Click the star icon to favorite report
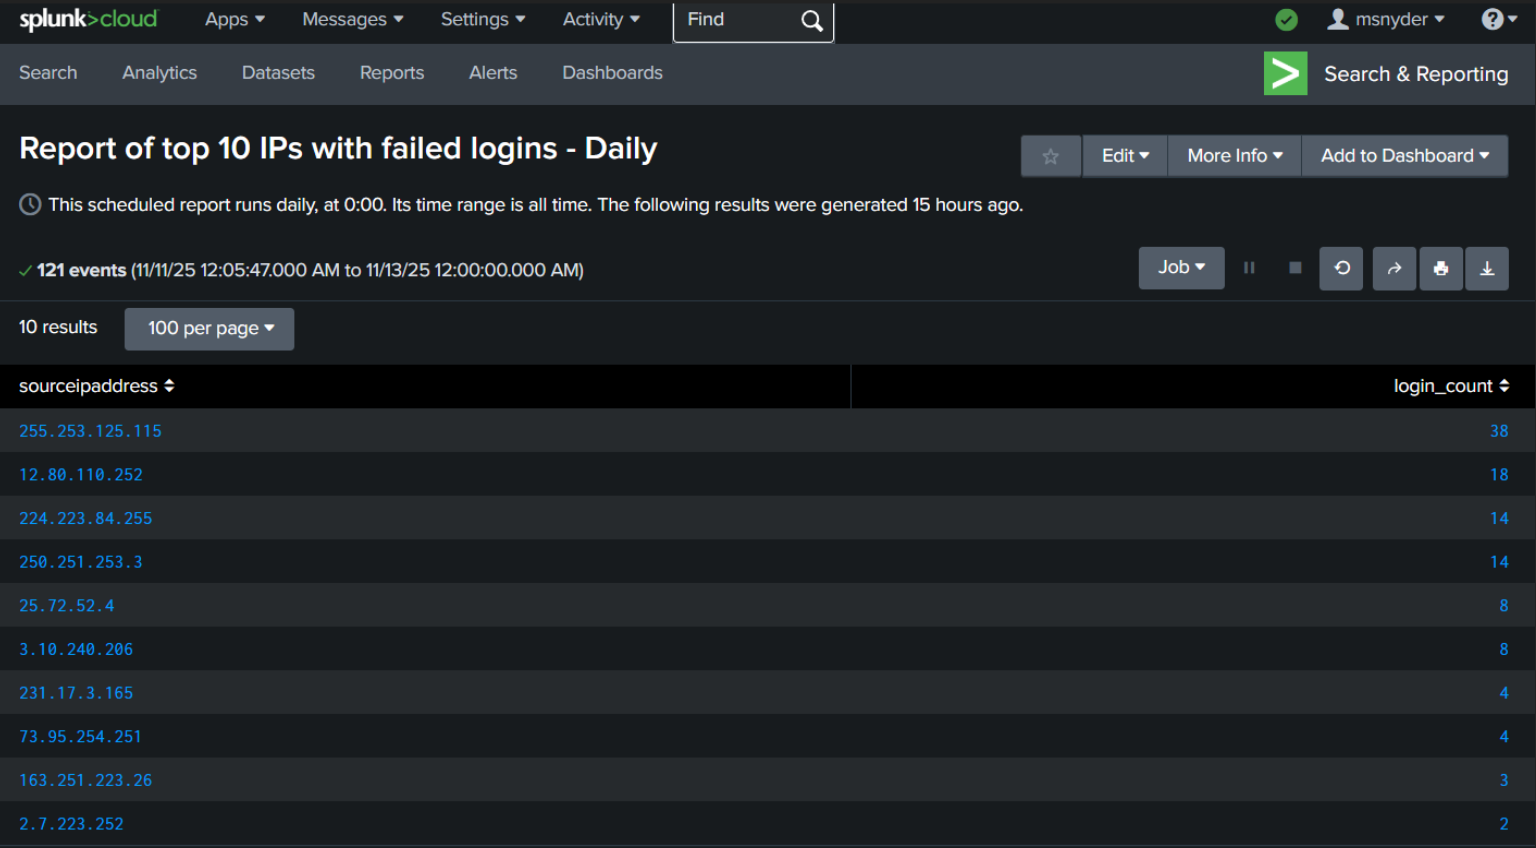 [1050, 156]
